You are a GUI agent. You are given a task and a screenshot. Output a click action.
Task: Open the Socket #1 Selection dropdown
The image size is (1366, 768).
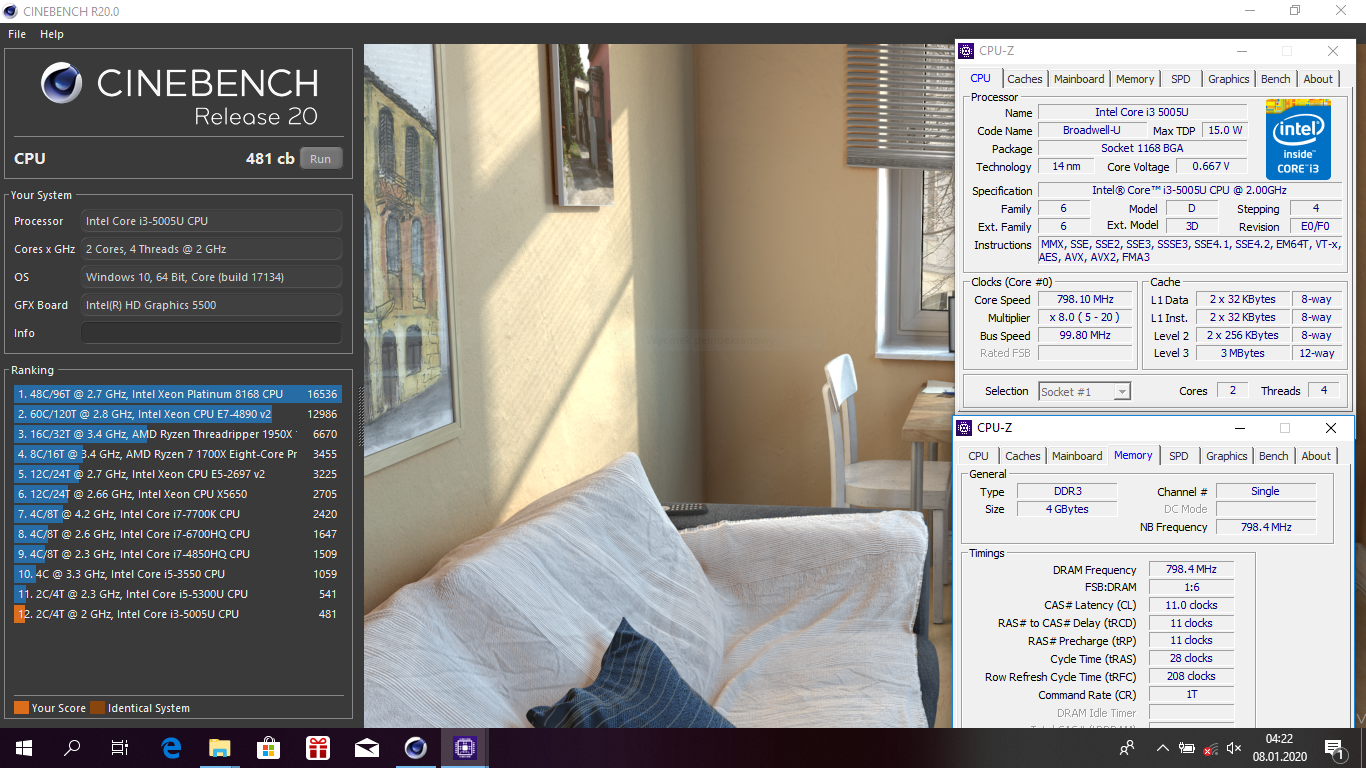1085,392
